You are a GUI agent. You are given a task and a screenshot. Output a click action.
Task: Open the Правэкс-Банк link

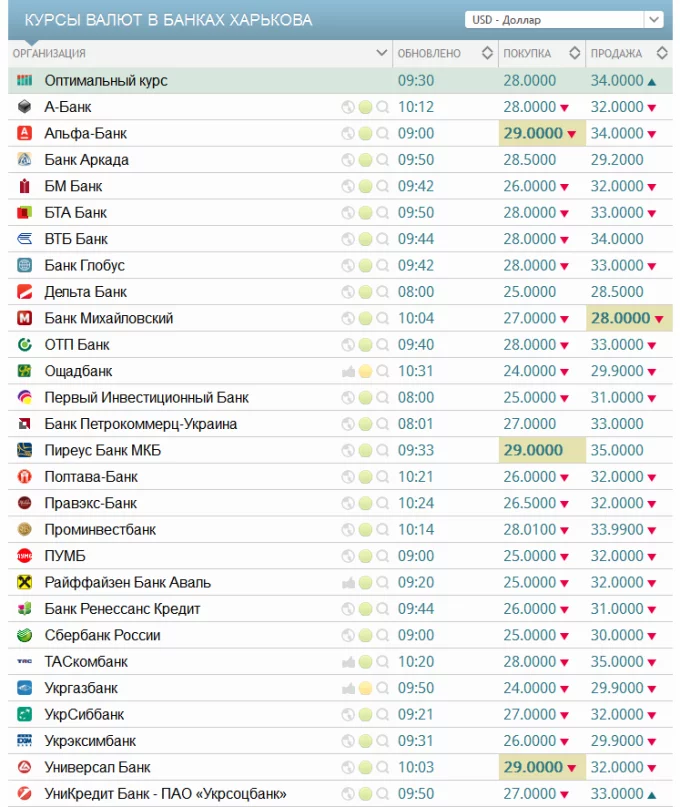[91, 503]
